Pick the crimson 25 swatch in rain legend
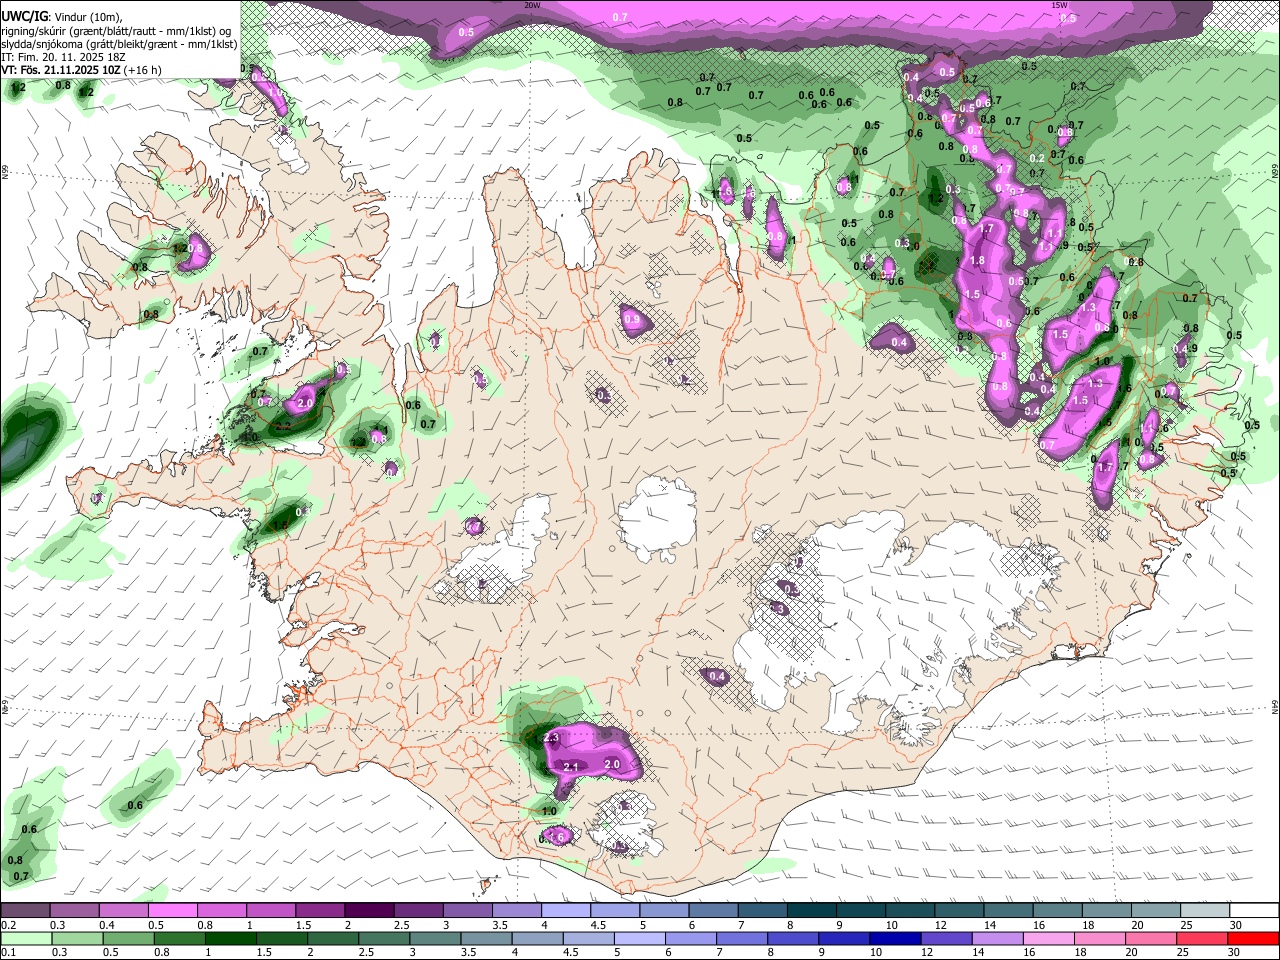Viewport: 1280px width, 960px height. (1204, 938)
